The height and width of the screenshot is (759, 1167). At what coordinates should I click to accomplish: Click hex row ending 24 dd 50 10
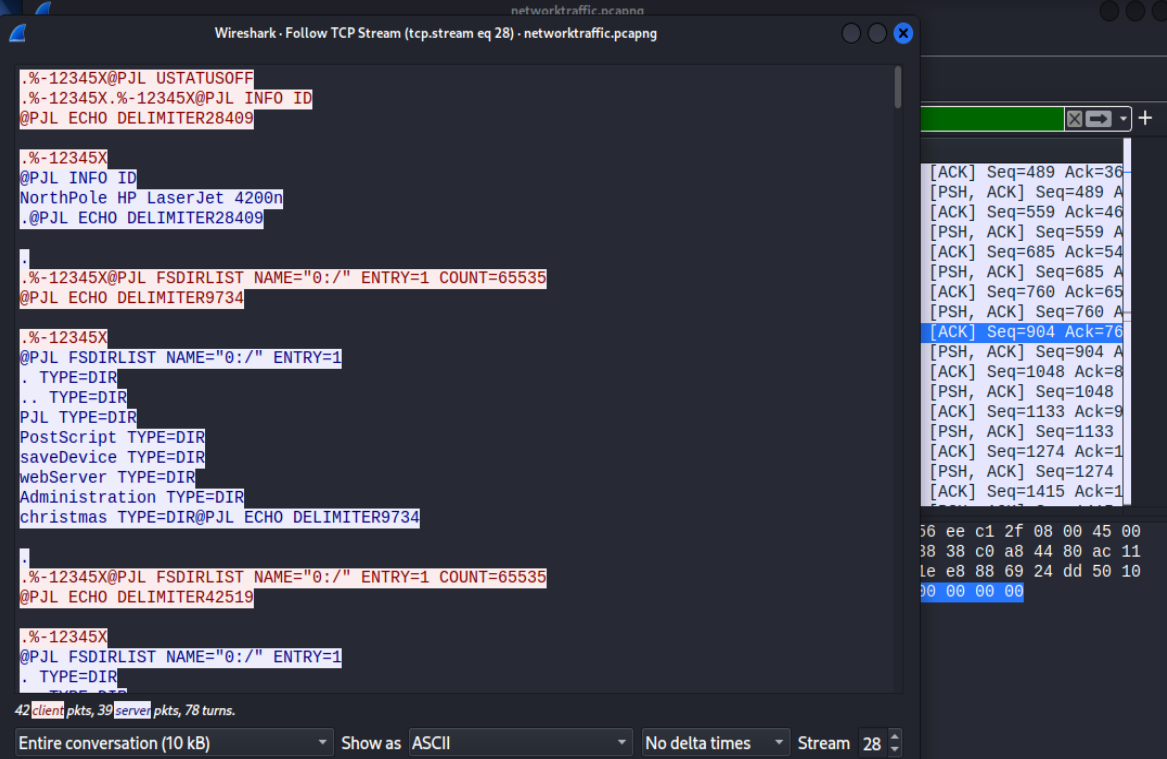pos(1031,571)
